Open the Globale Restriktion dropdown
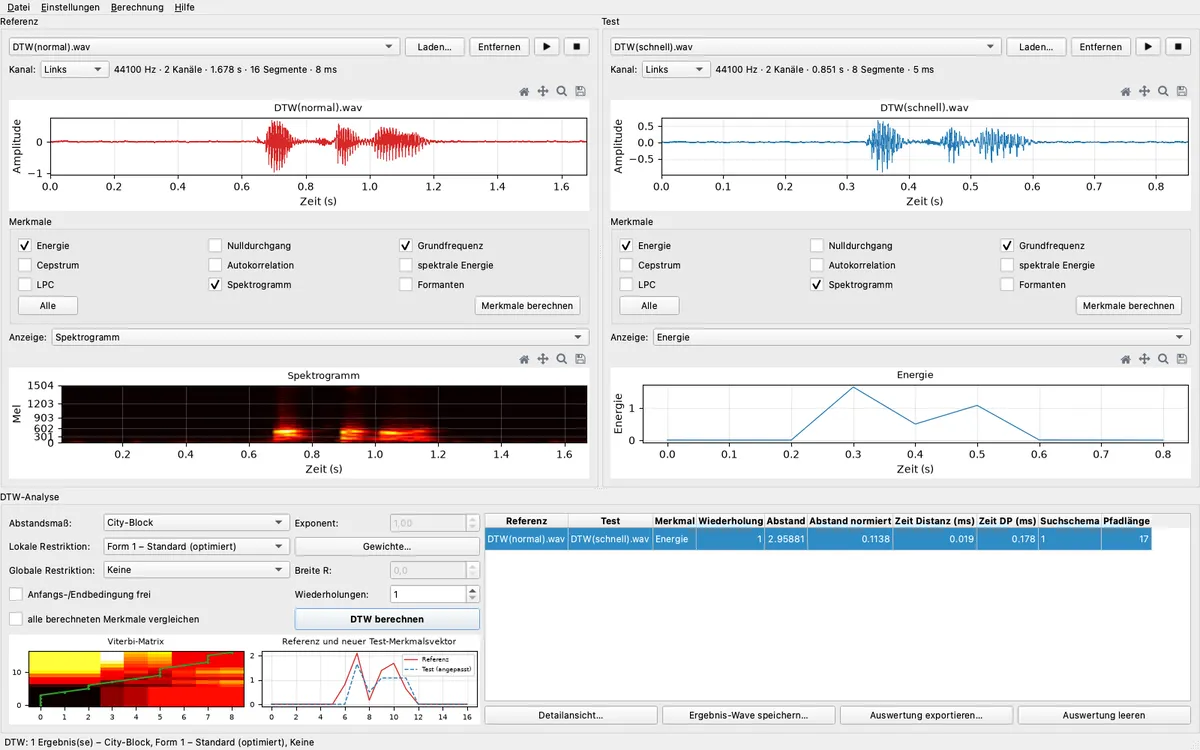The height and width of the screenshot is (750, 1200). (196, 570)
